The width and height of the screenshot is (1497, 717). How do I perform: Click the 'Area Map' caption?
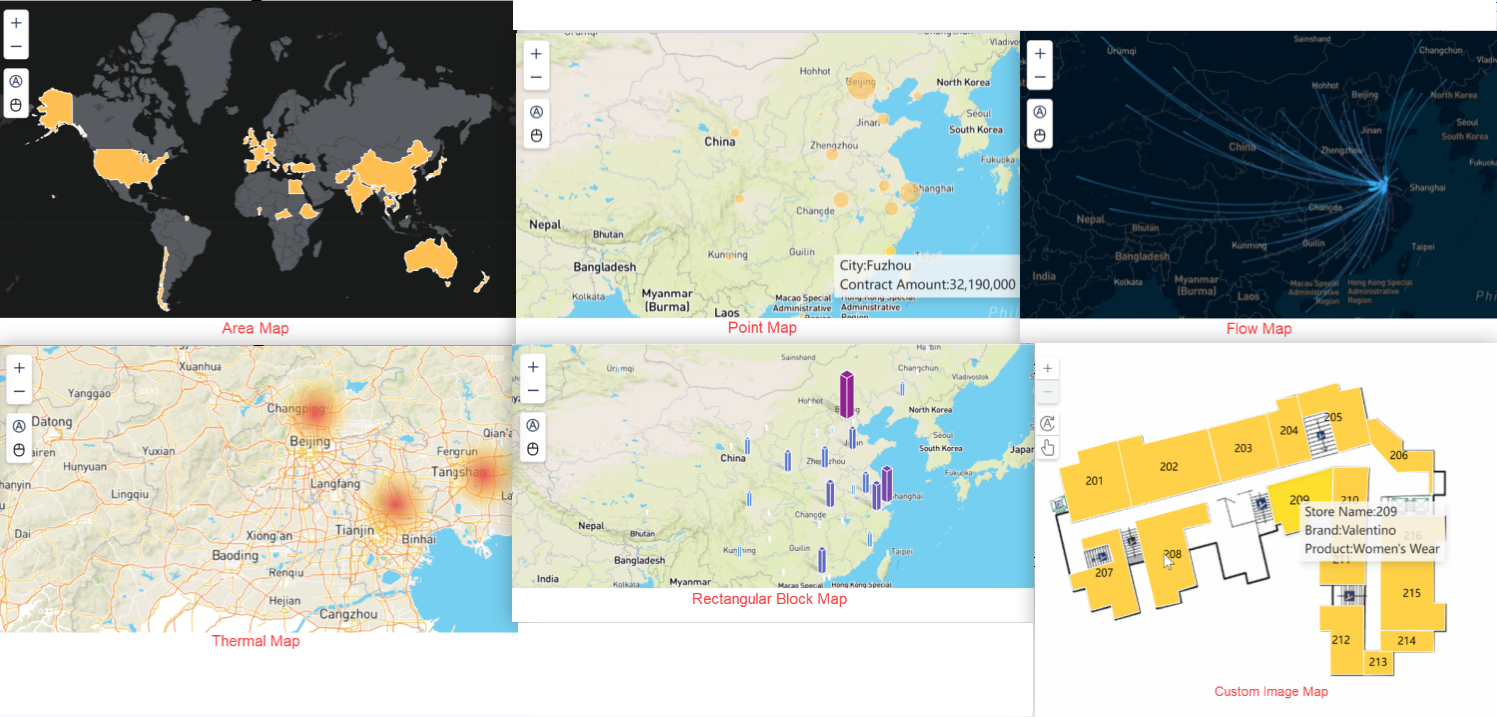255,328
